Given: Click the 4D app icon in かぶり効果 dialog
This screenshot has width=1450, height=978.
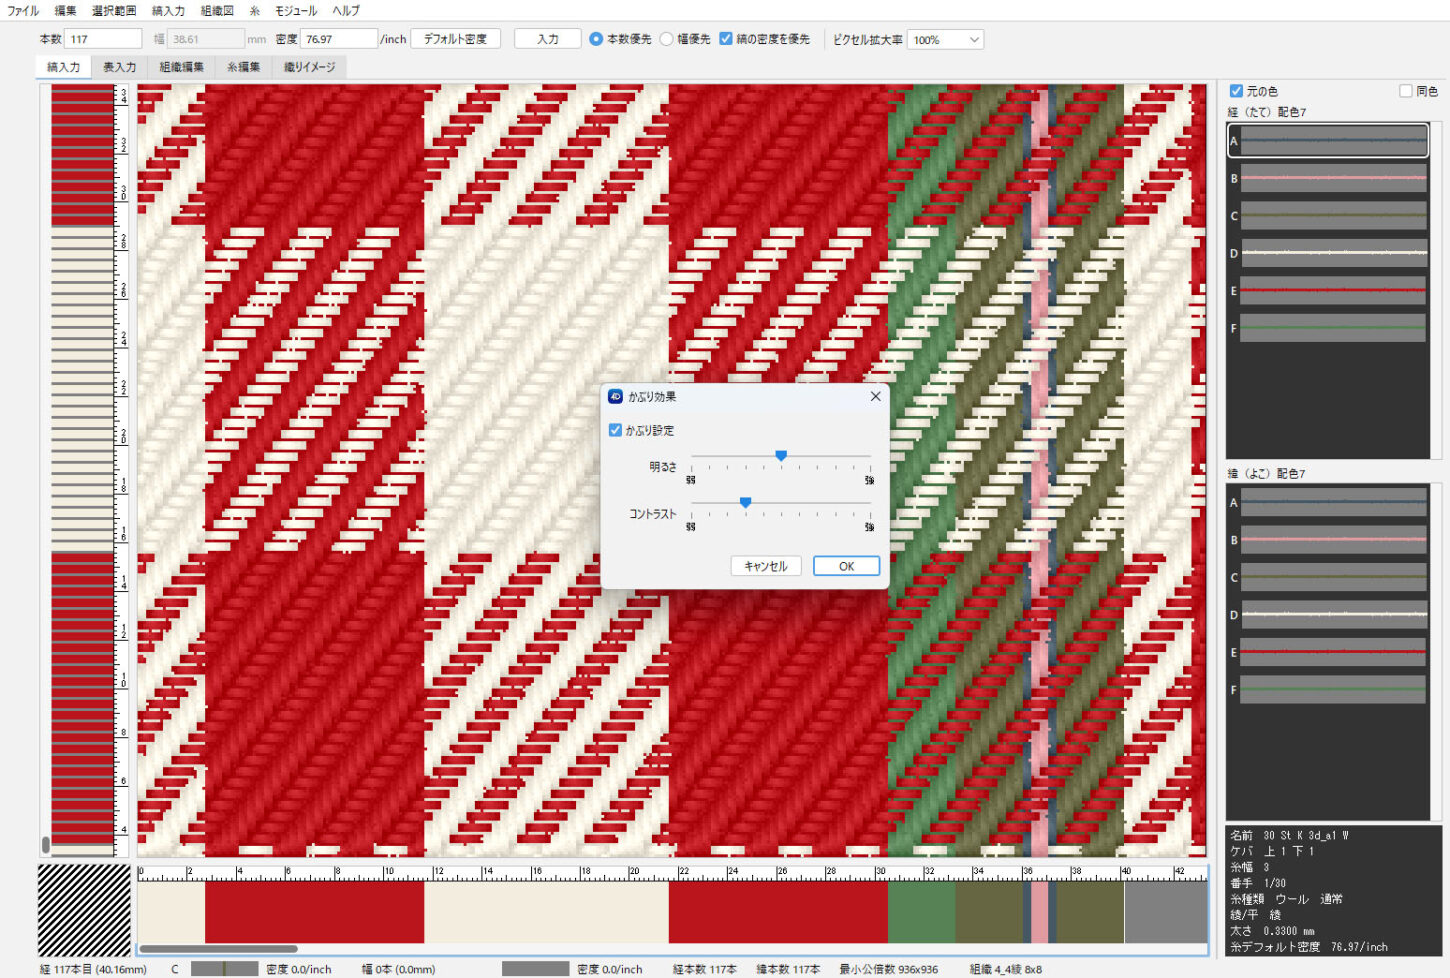Looking at the screenshot, I should (616, 397).
